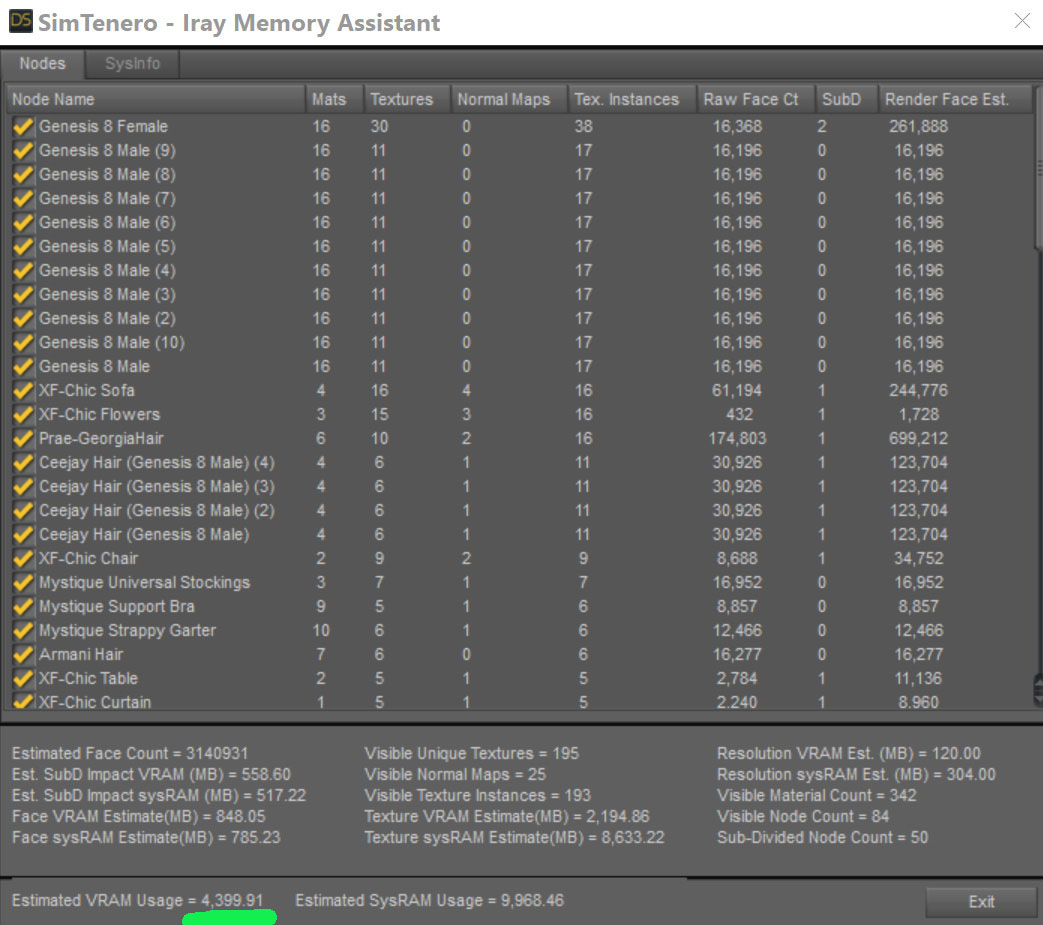
Task: Toggle checkbox for Genesis 8 Male (3)
Action: (x=23, y=295)
